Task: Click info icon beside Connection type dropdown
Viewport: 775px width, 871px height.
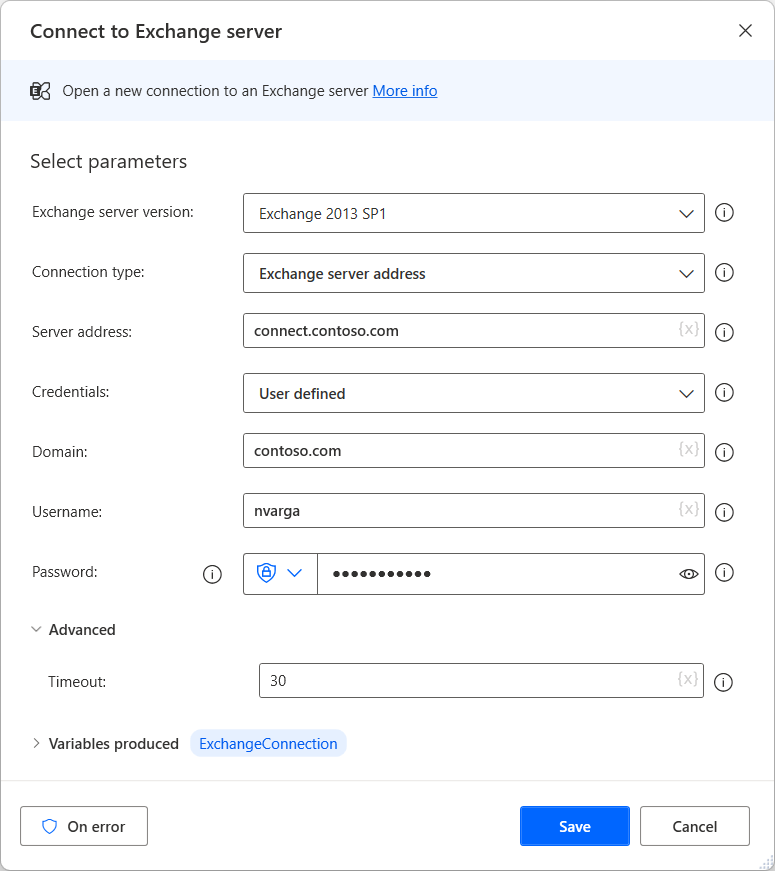Action: click(725, 273)
